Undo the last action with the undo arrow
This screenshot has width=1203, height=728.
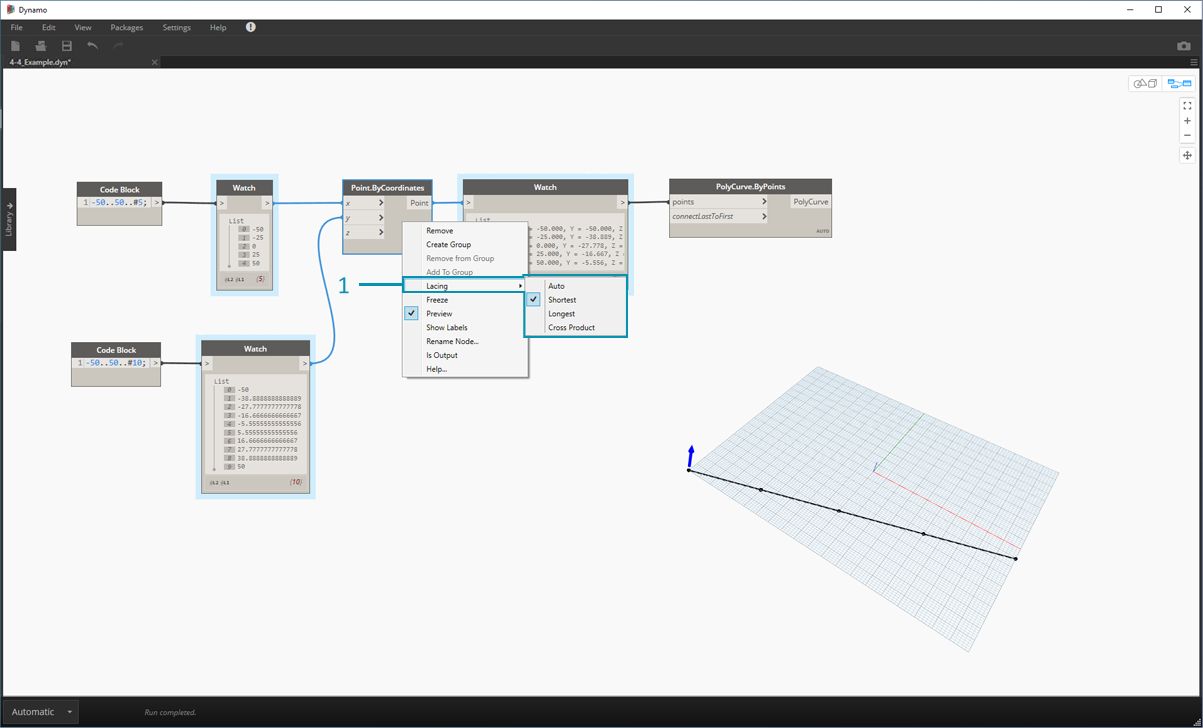click(92, 45)
